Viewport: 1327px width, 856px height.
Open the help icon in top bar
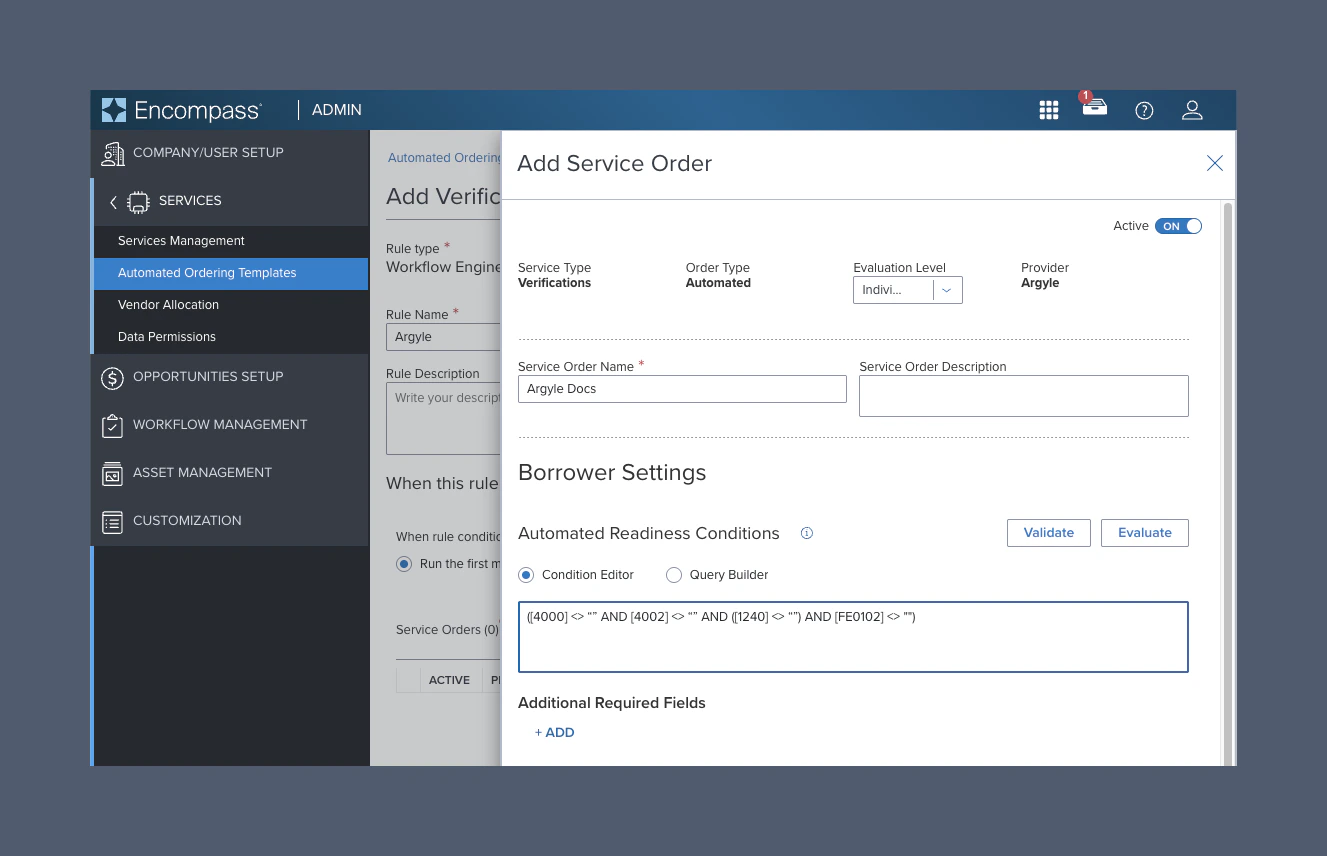click(x=1144, y=110)
